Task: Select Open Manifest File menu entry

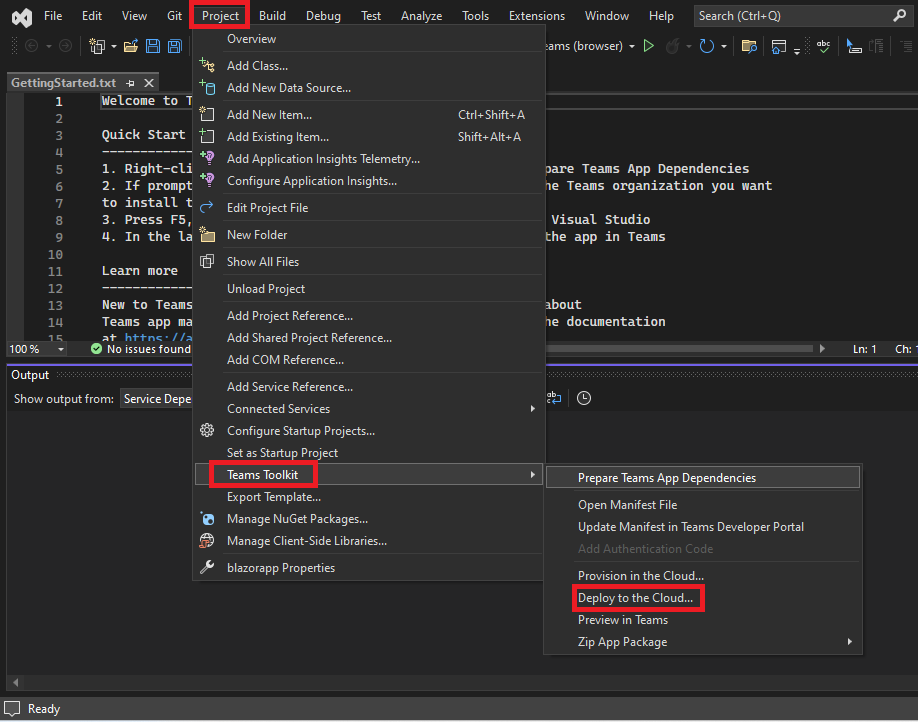Action: click(x=627, y=505)
